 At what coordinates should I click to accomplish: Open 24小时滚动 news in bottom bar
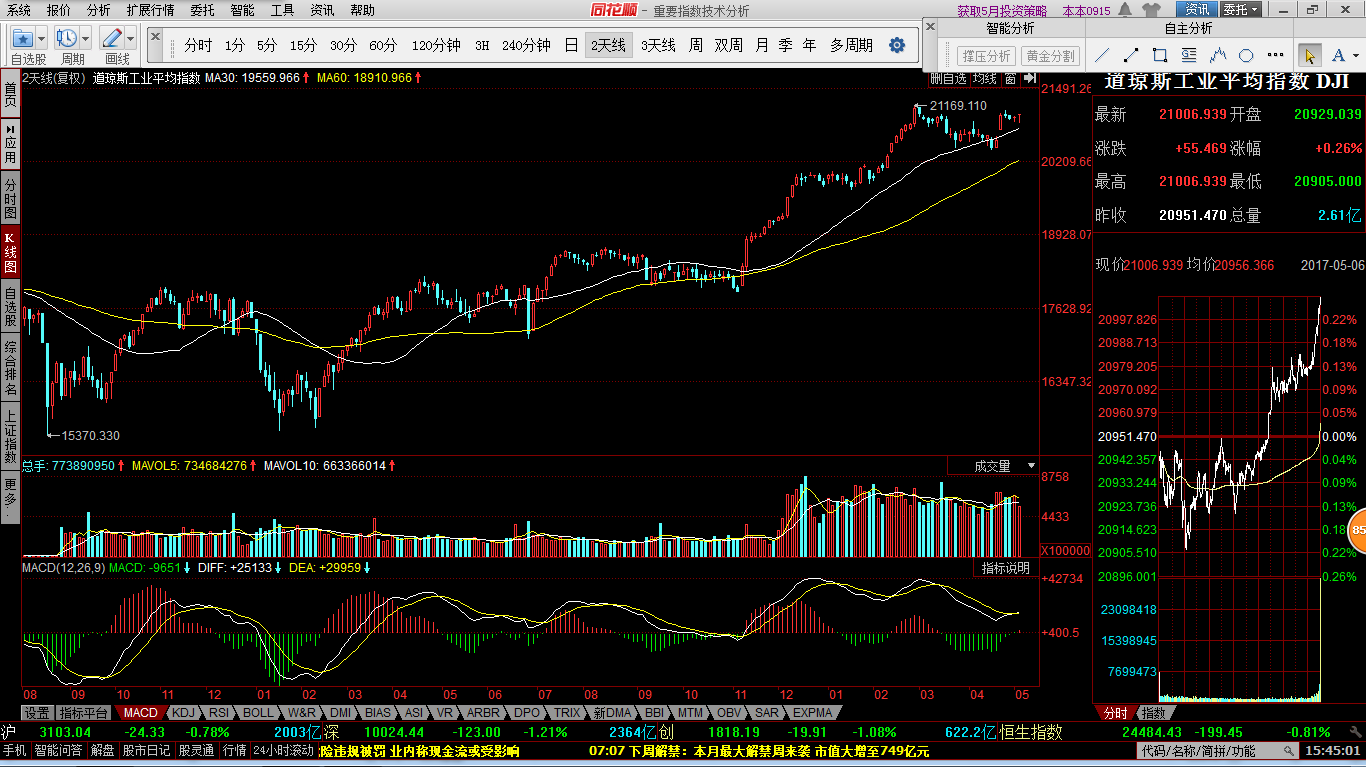283,751
